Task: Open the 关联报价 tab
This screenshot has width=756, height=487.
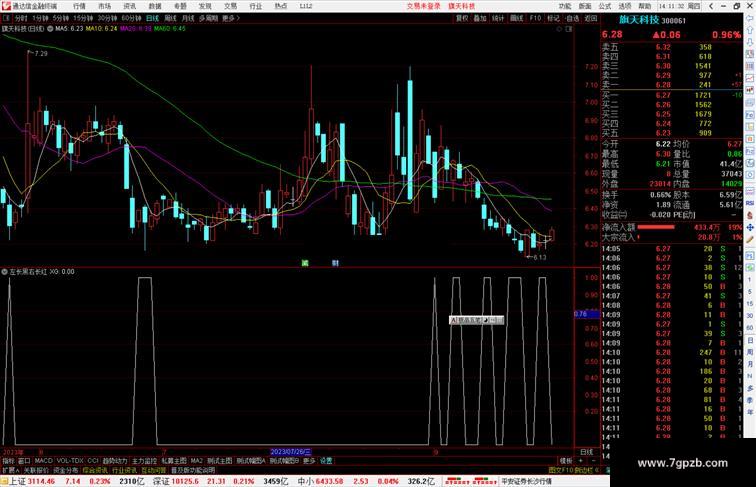Action: point(36,470)
